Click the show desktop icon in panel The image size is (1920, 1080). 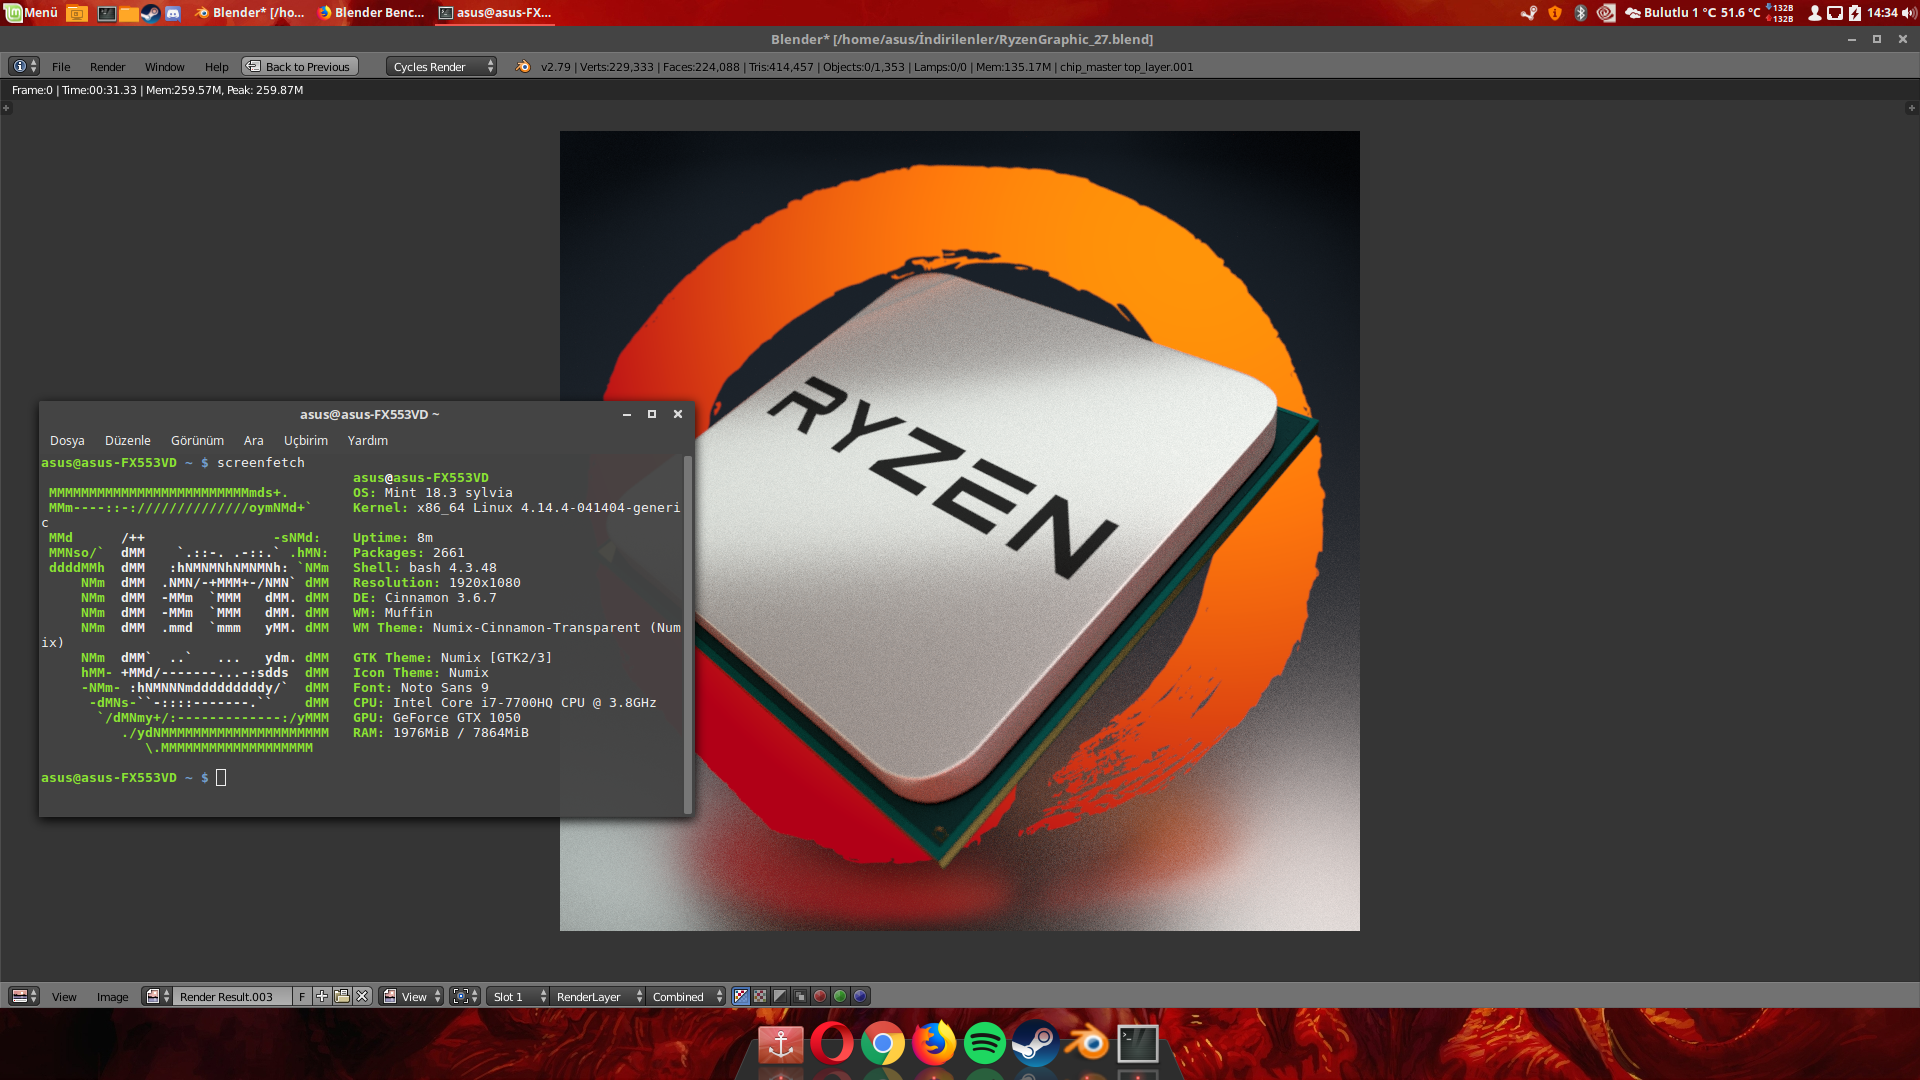tap(77, 13)
